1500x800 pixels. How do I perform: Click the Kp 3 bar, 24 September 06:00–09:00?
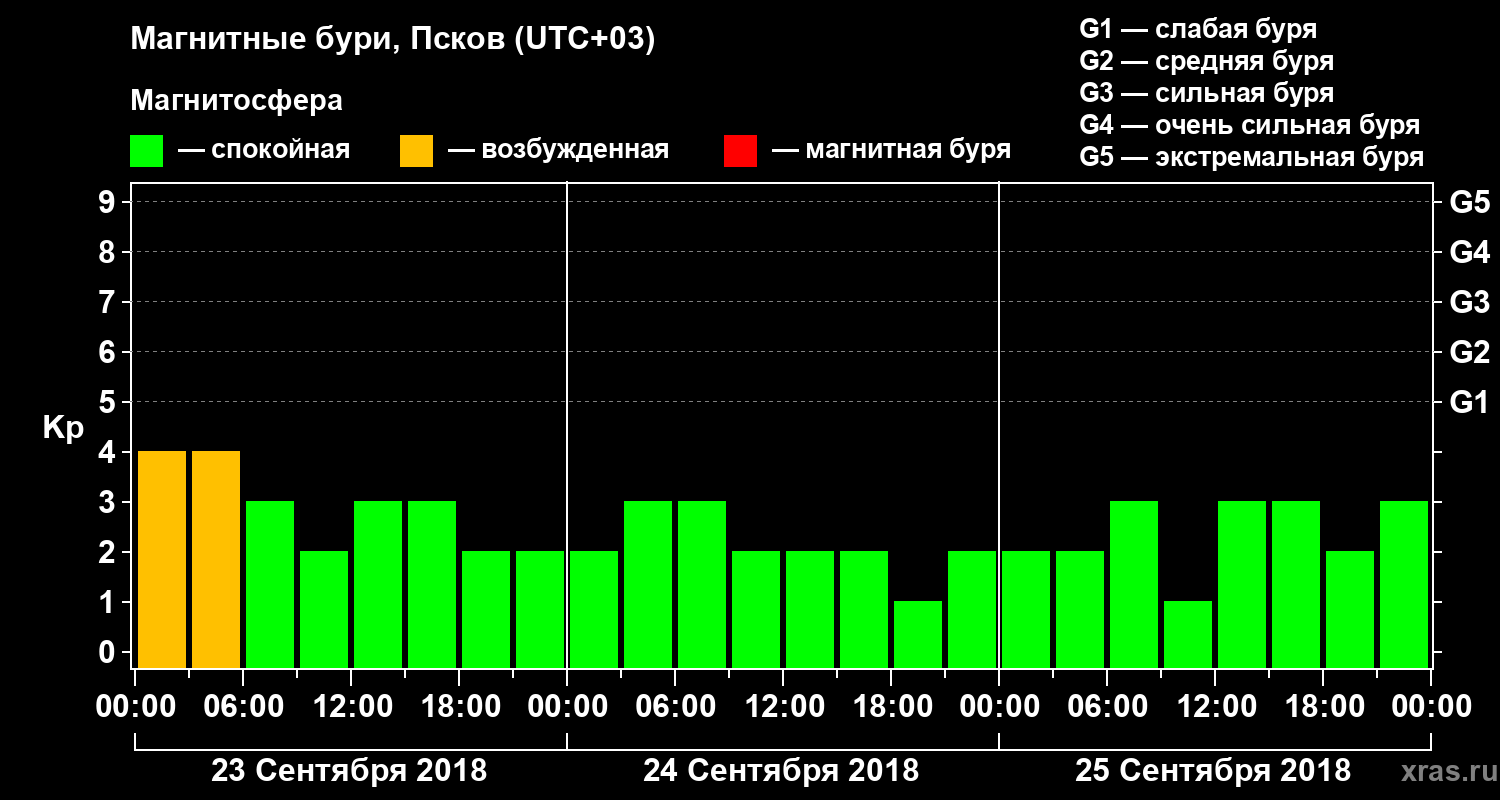(702, 584)
